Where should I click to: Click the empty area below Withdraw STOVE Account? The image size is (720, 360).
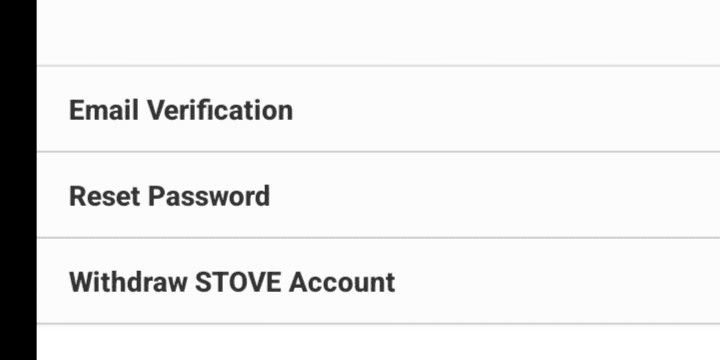(378, 343)
